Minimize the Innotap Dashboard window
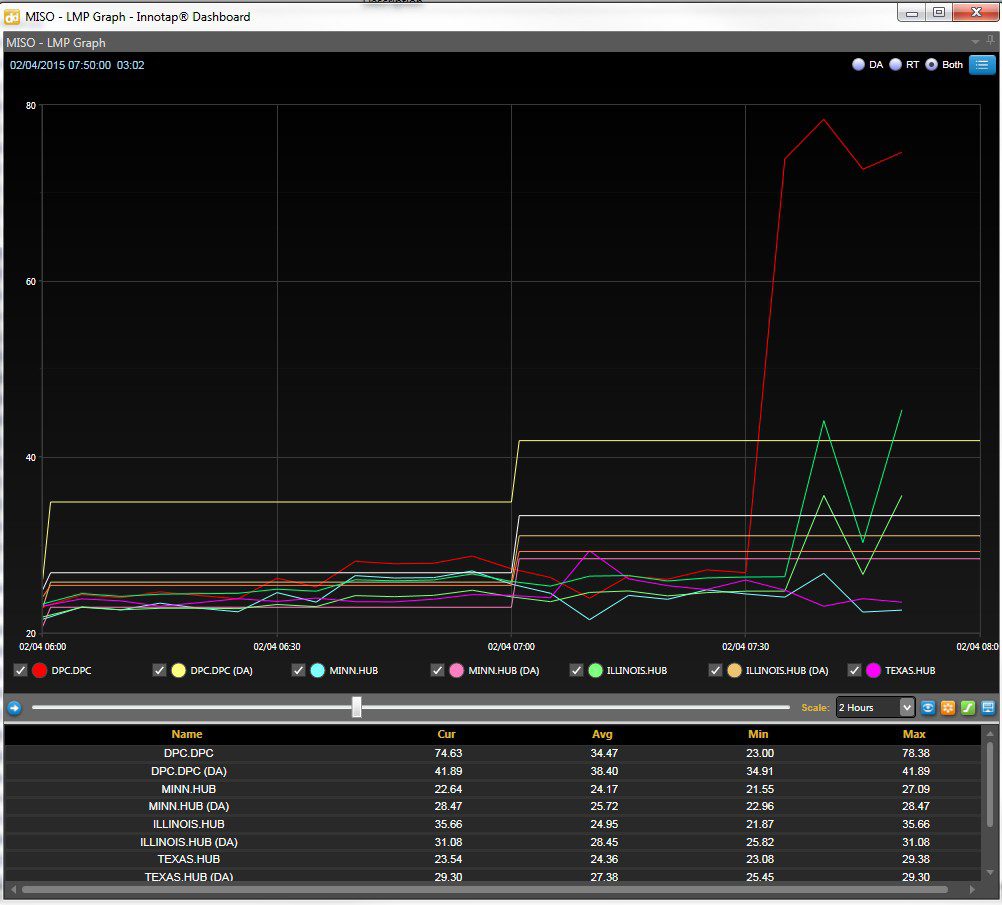Viewport: 1002px width, 905px height. (912, 12)
